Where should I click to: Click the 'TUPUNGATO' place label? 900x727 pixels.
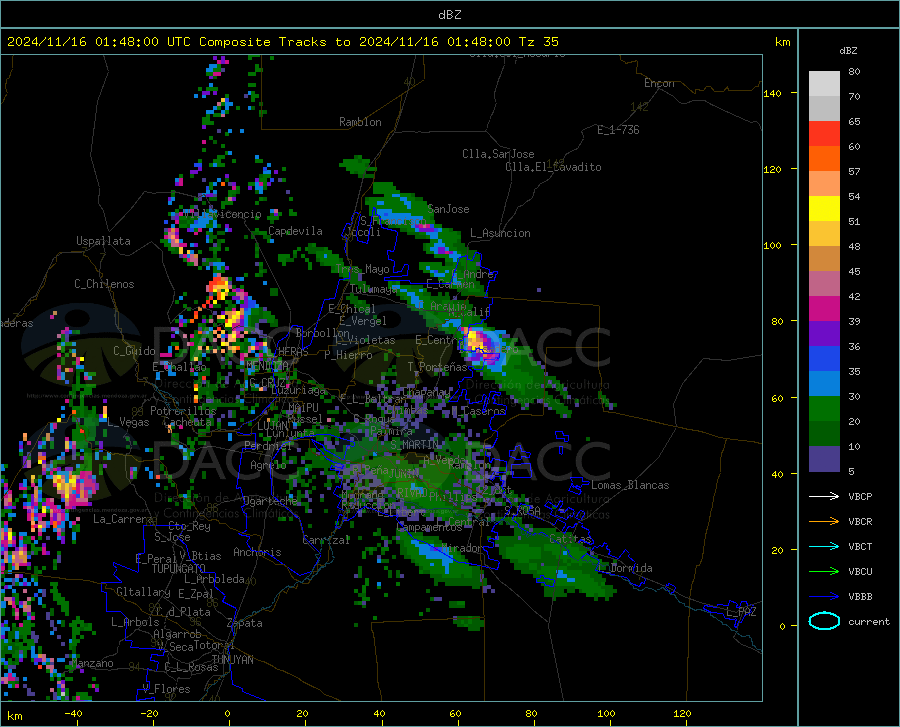pyautogui.click(x=178, y=569)
